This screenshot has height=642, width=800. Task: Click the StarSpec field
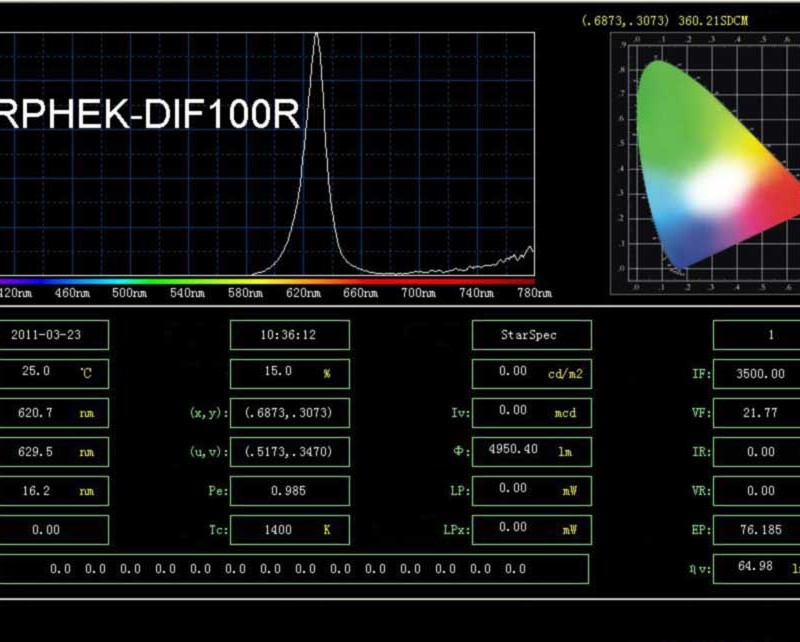530,335
